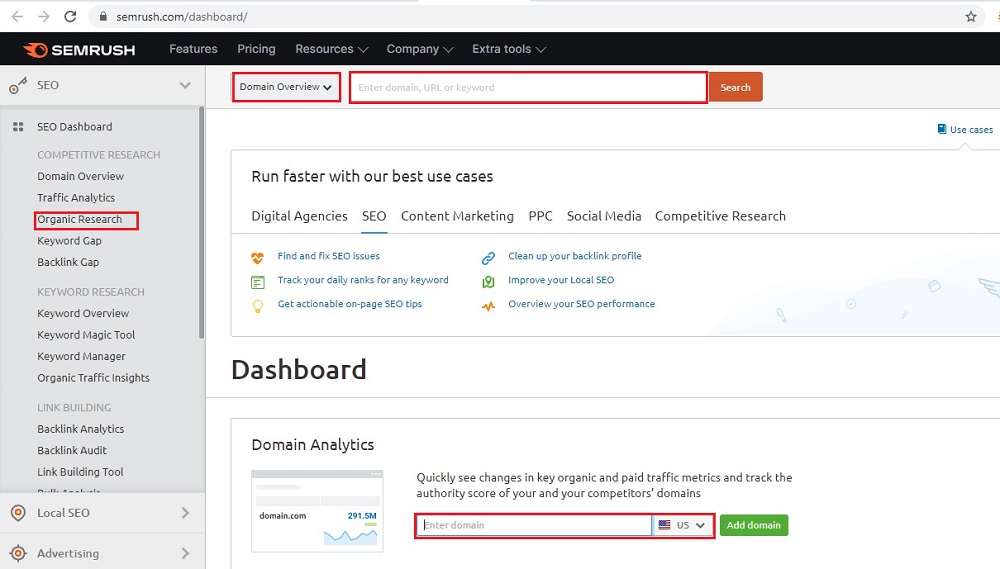Open the US country dropdown

tap(682, 525)
